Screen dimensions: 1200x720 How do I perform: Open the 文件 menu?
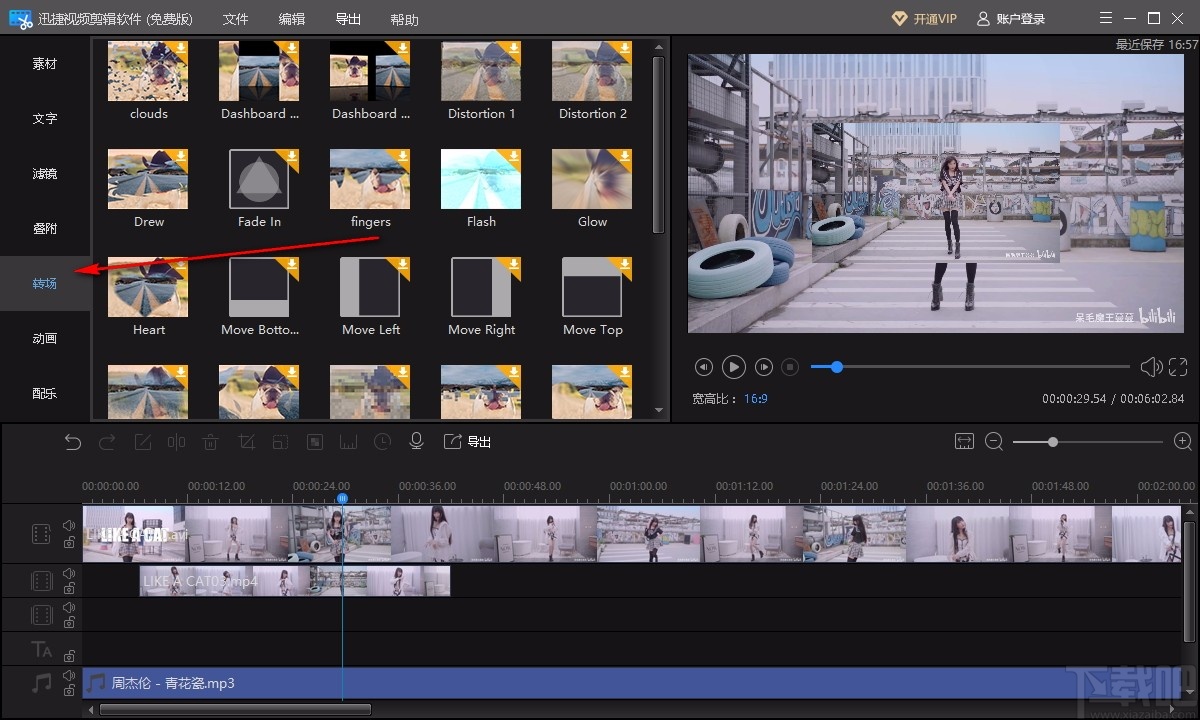click(x=235, y=19)
